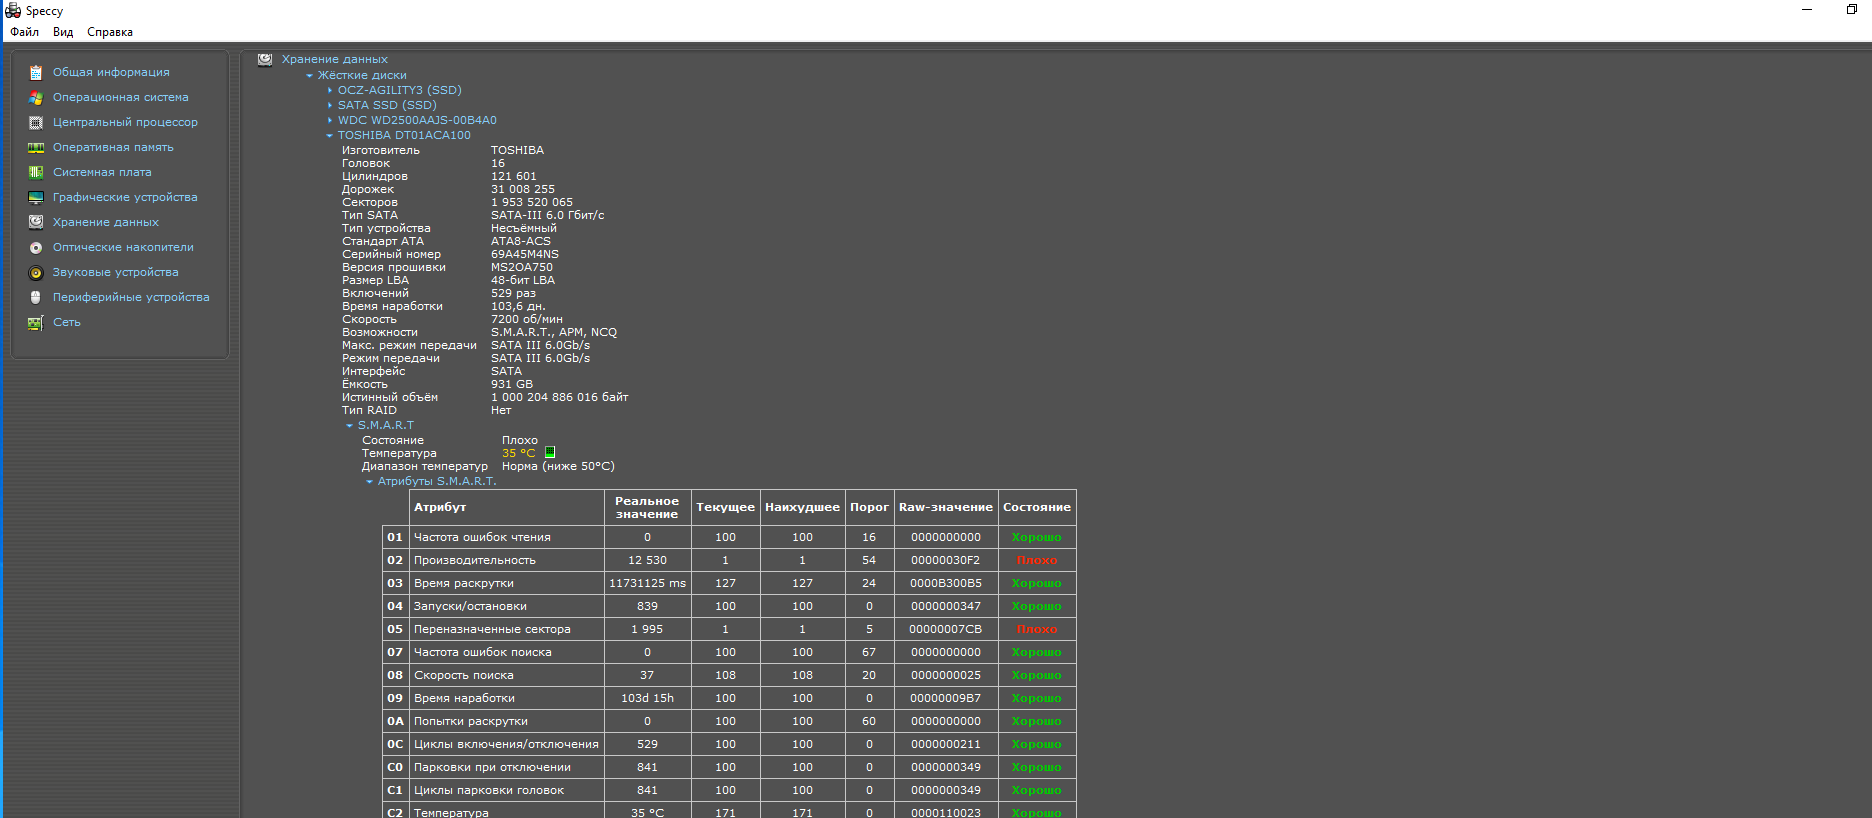Click the Звуковые устройства sidebar link
This screenshot has height=818, width=1872.
(116, 272)
